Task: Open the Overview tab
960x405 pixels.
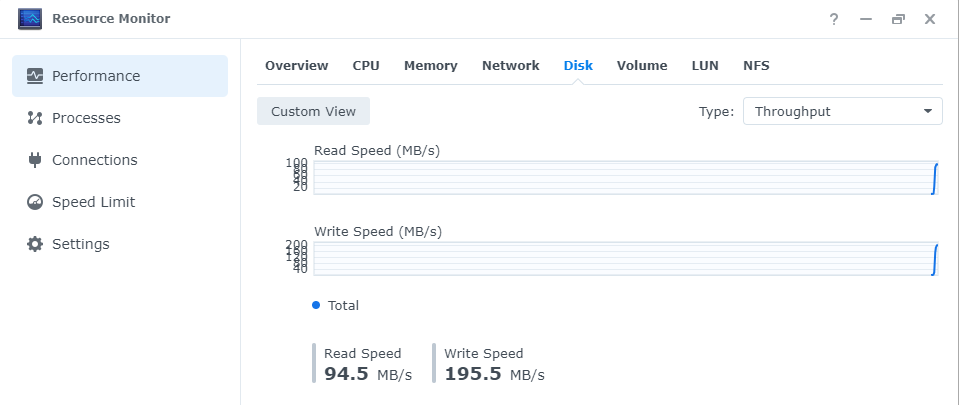Action: click(296, 66)
